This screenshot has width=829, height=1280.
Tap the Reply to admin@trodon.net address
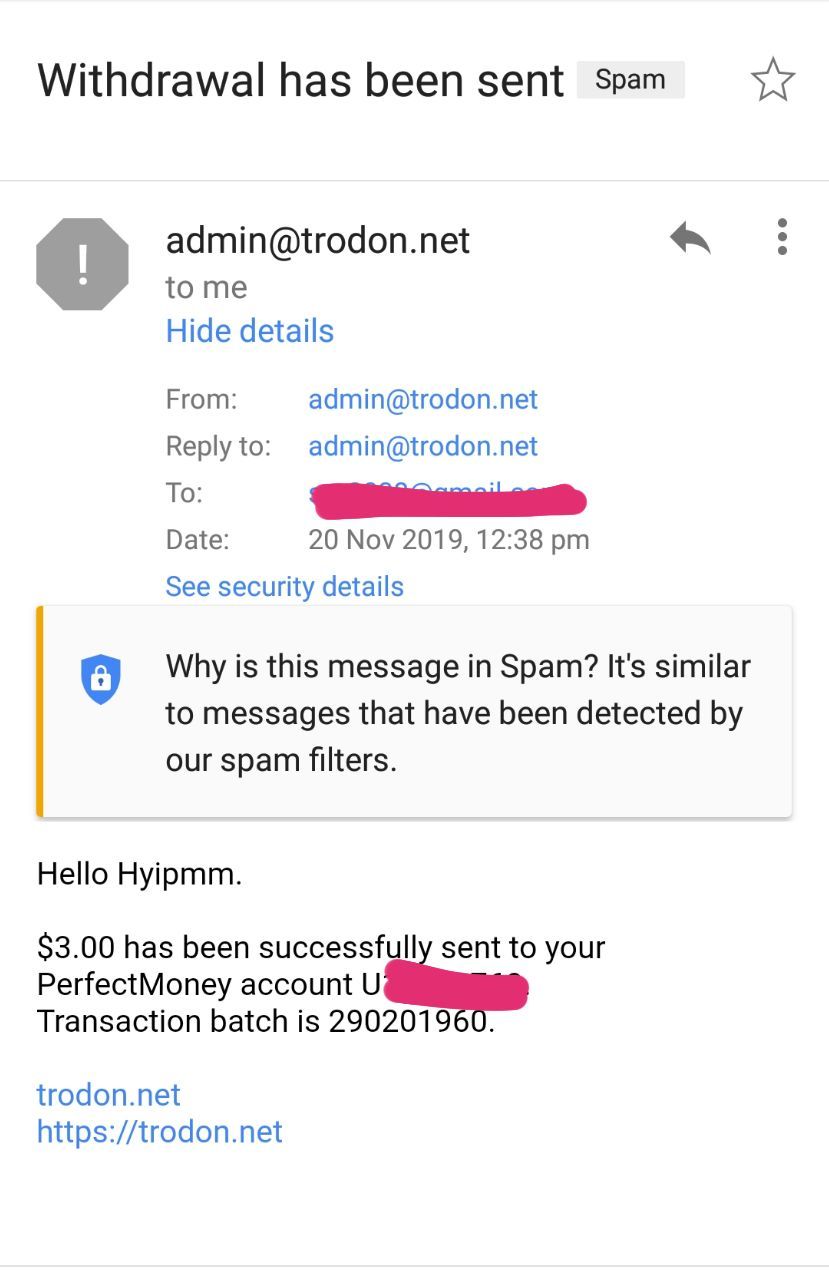[x=422, y=446]
